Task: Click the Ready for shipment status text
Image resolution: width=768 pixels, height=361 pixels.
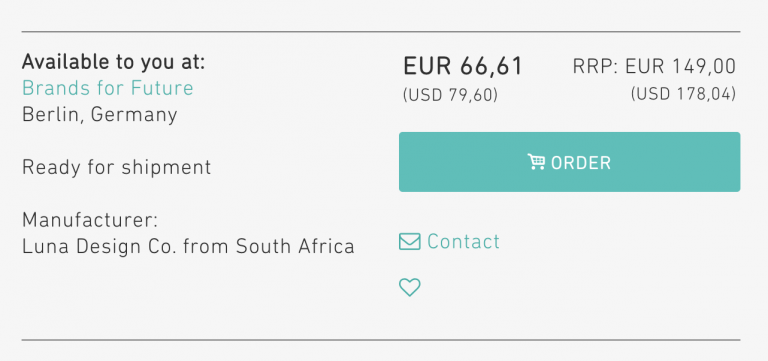Action: pyautogui.click(x=117, y=168)
